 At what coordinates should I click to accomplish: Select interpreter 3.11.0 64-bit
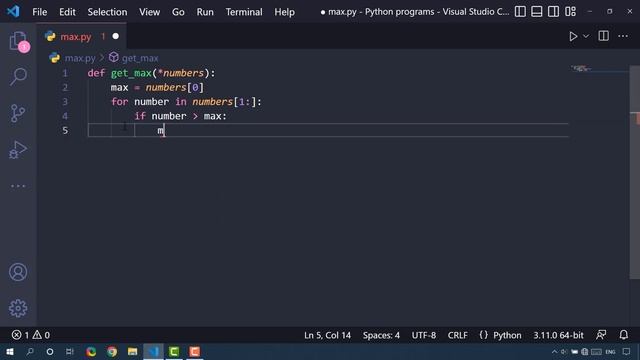click(x=558, y=335)
